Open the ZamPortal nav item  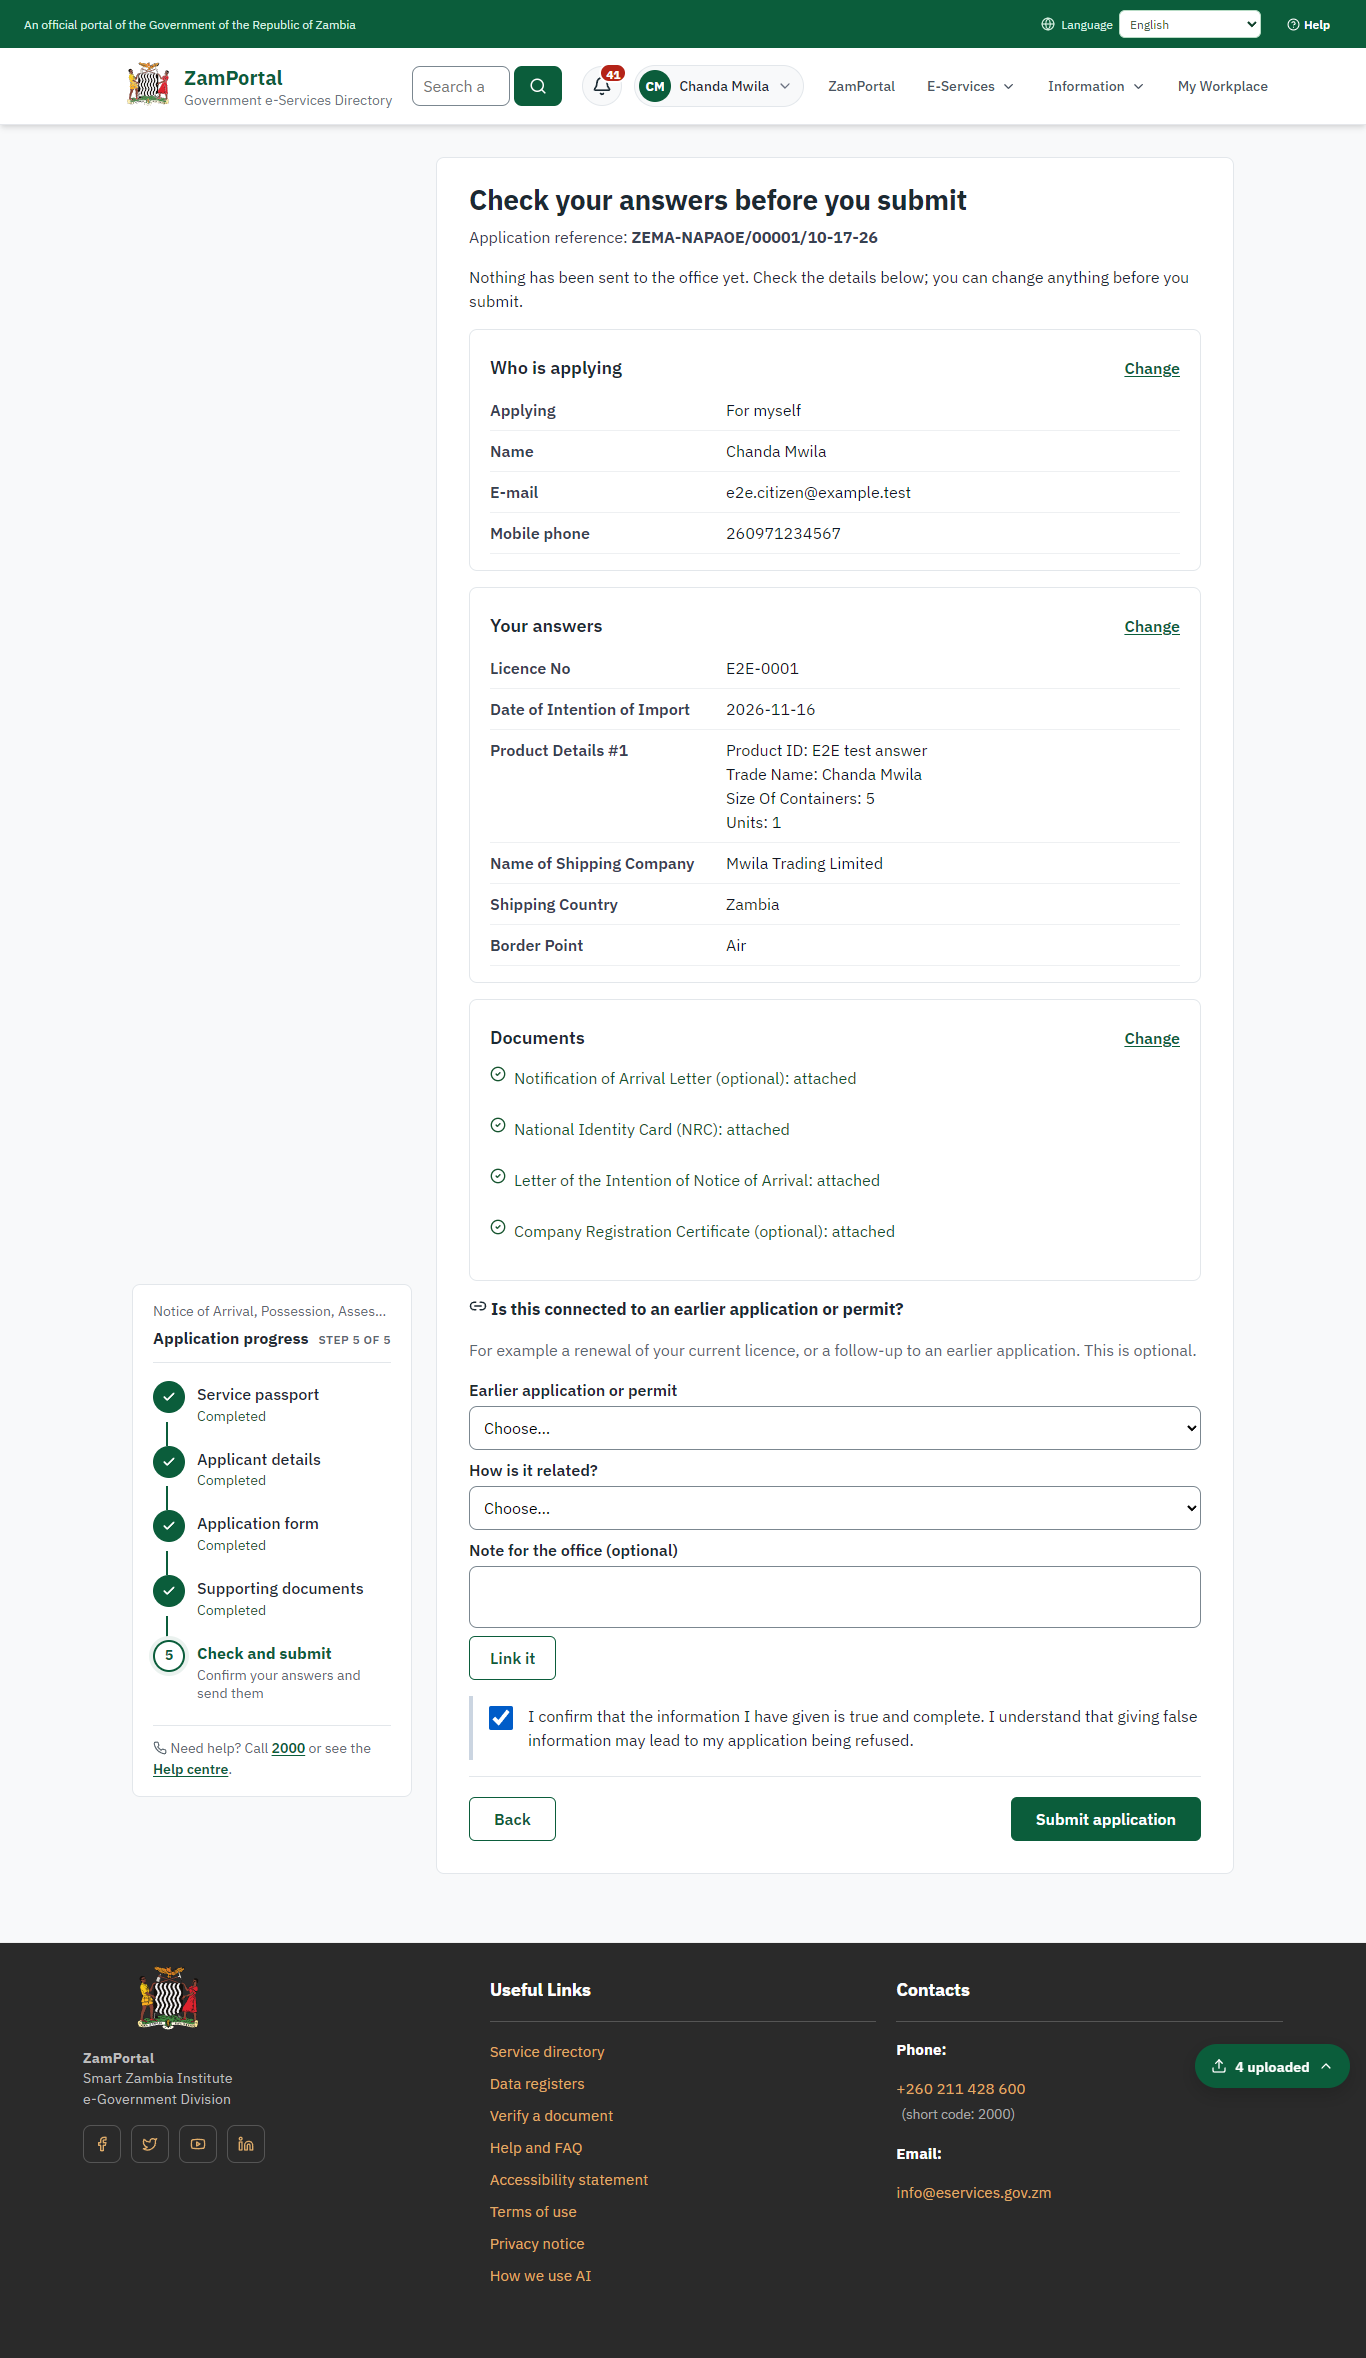point(861,86)
